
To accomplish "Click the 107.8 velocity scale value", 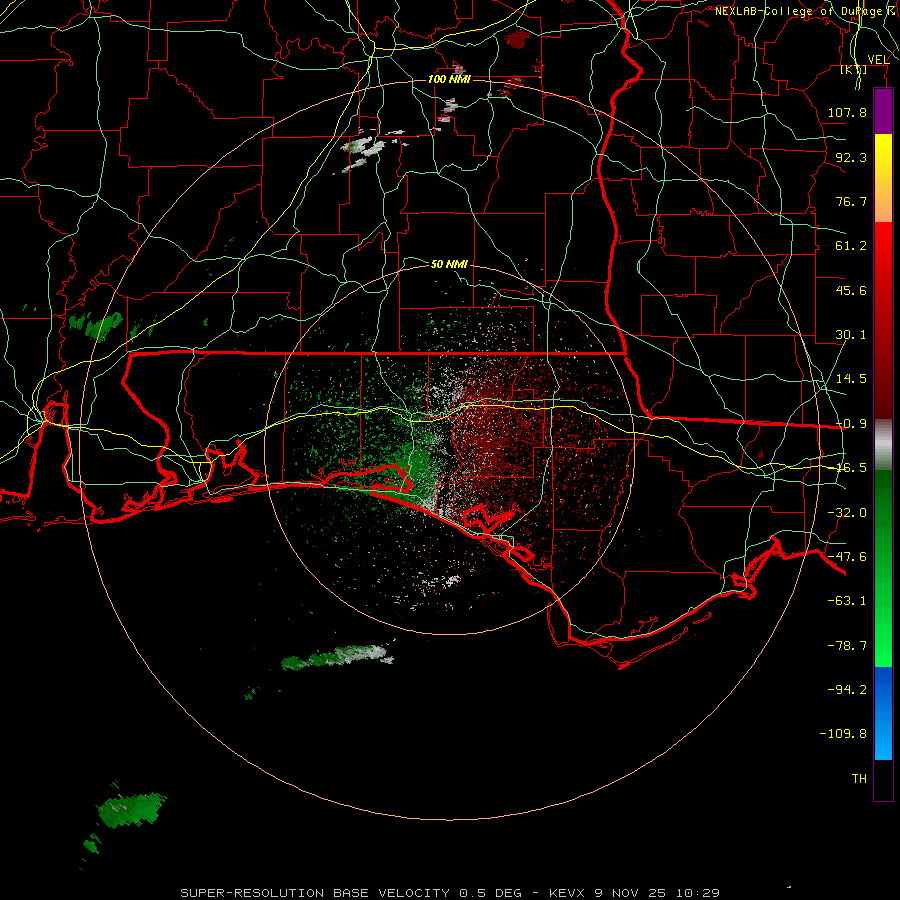I will (847, 112).
